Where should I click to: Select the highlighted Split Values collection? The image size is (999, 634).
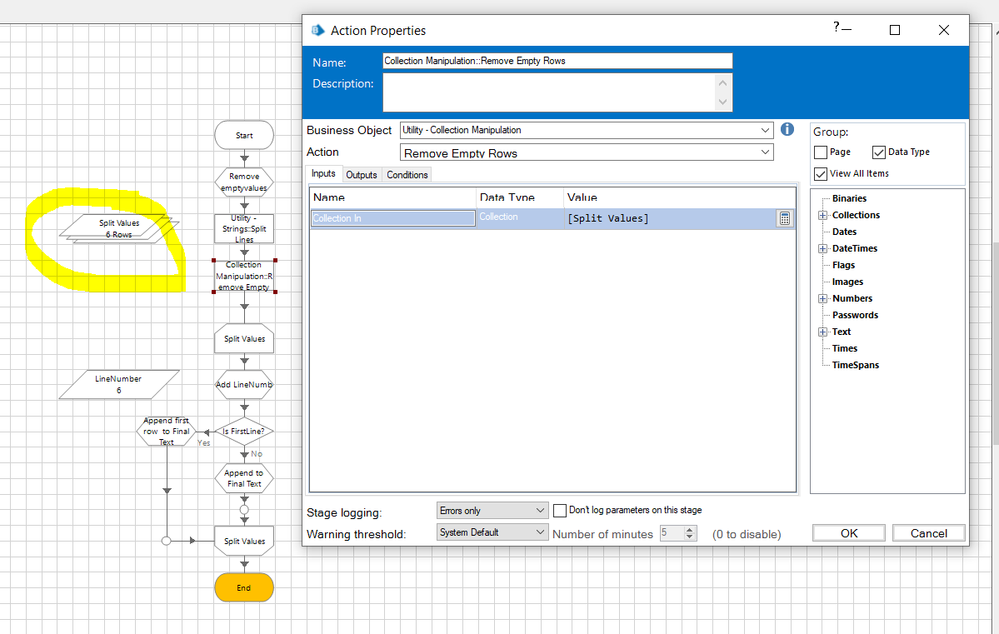(119, 228)
